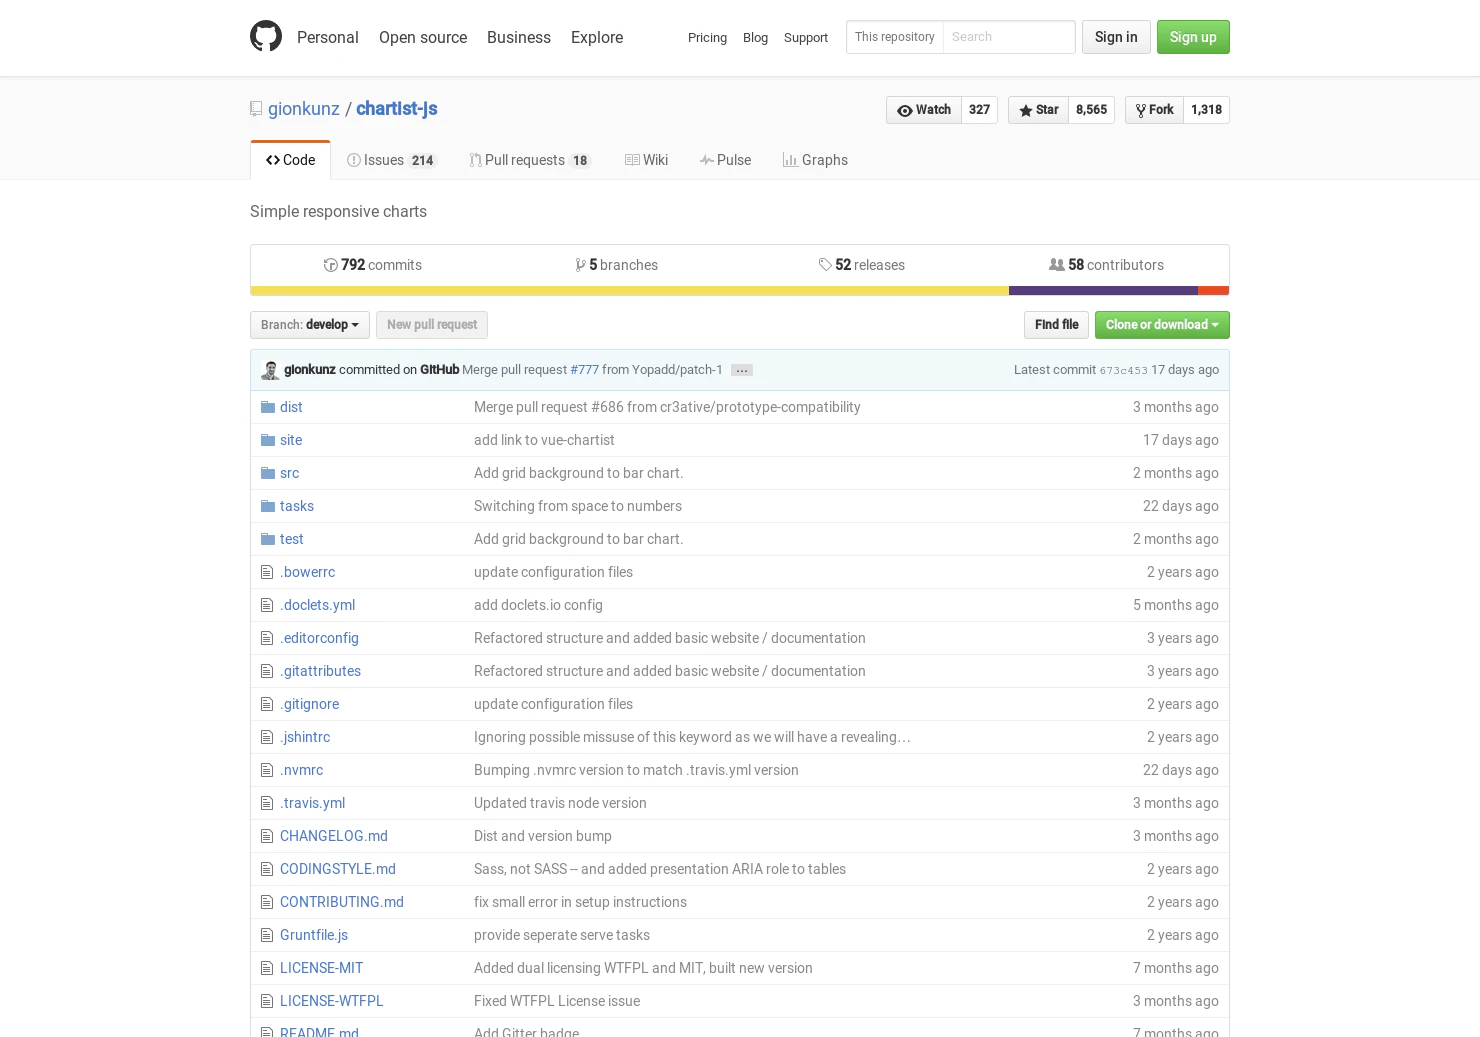Open the Code tab

[x=290, y=160]
